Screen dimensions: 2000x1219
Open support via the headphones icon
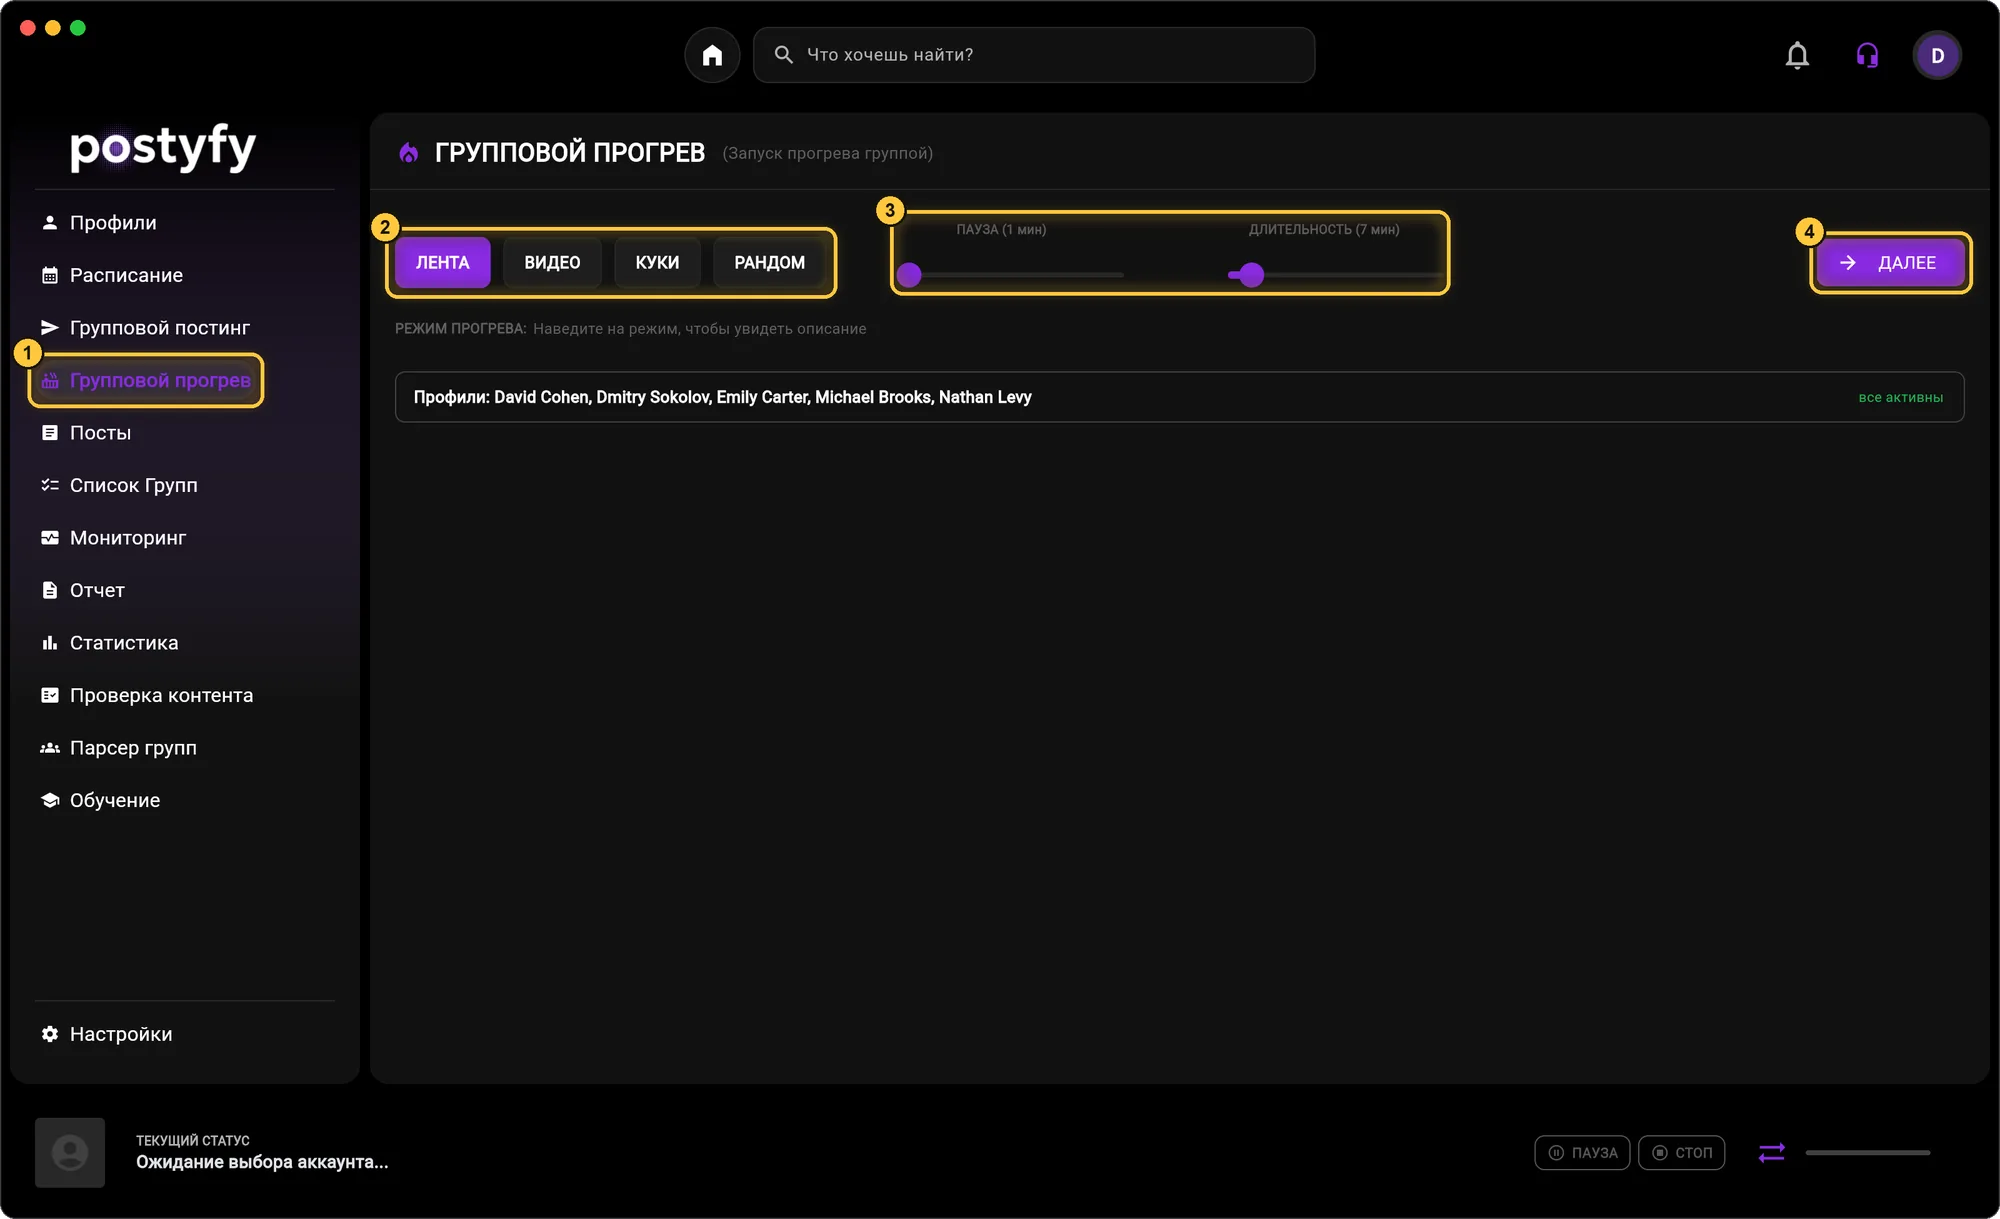1867,55
